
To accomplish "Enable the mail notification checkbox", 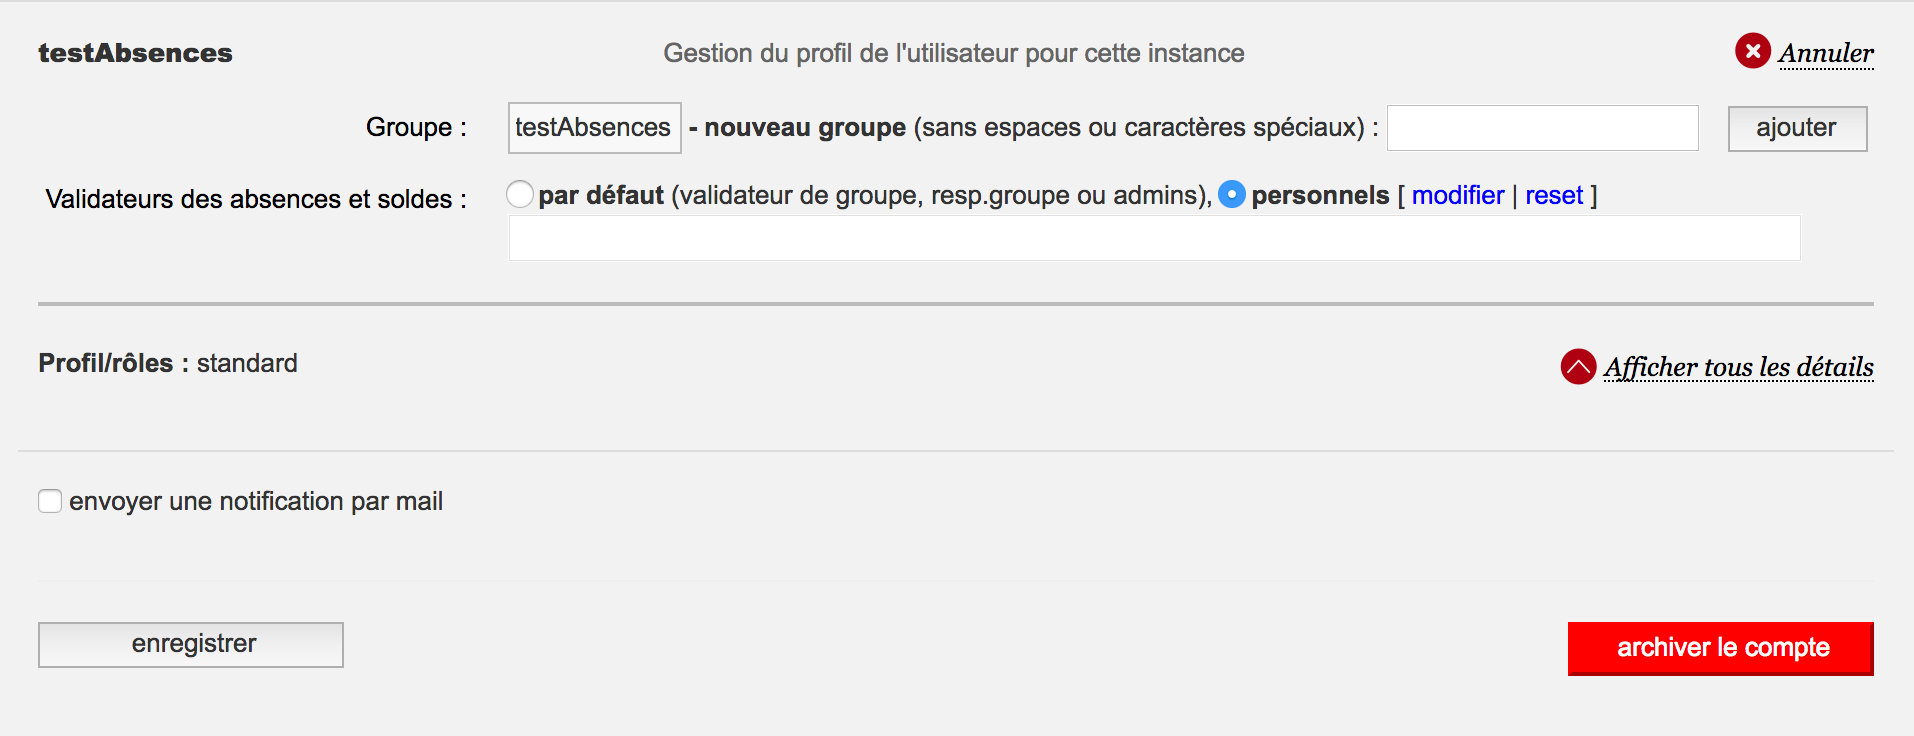I will [x=50, y=501].
